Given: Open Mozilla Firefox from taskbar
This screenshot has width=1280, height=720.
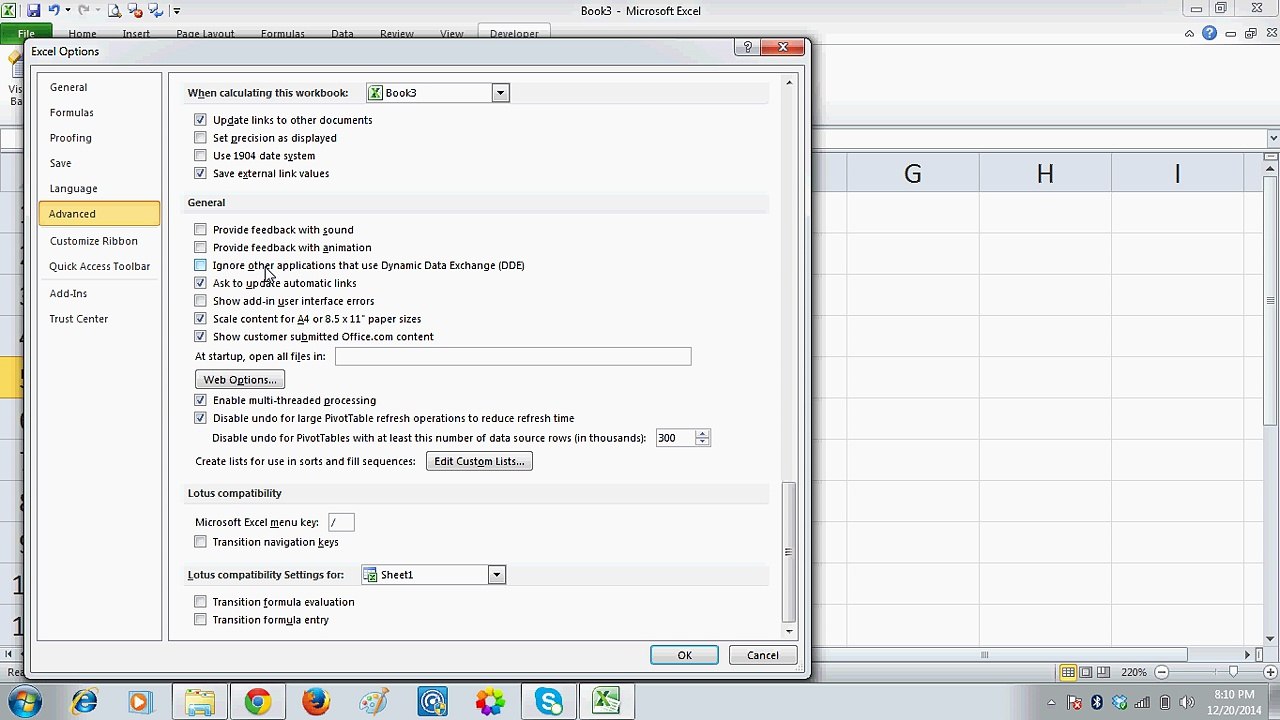Looking at the screenshot, I should pyautogui.click(x=316, y=702).
